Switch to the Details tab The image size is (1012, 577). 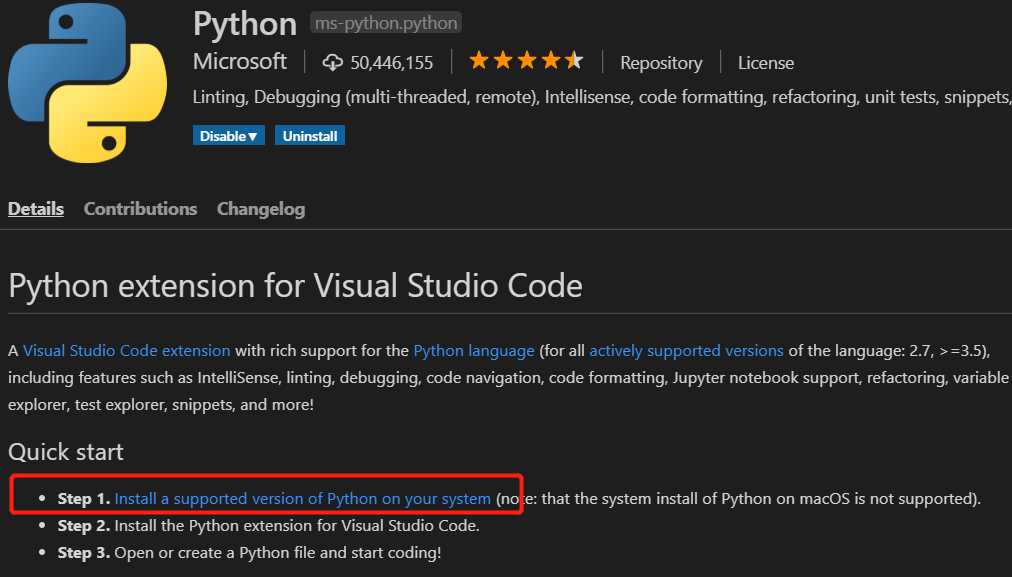(36, 208)
